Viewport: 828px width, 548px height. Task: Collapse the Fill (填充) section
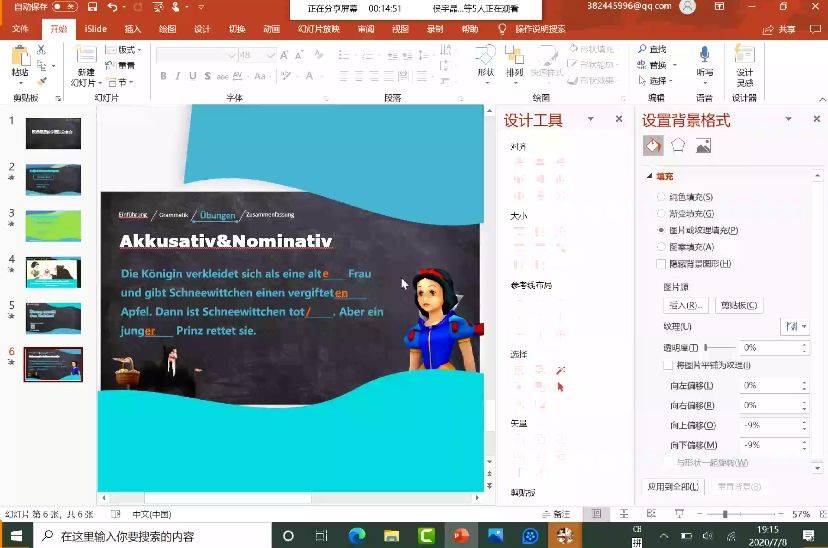tap(649, 176)
